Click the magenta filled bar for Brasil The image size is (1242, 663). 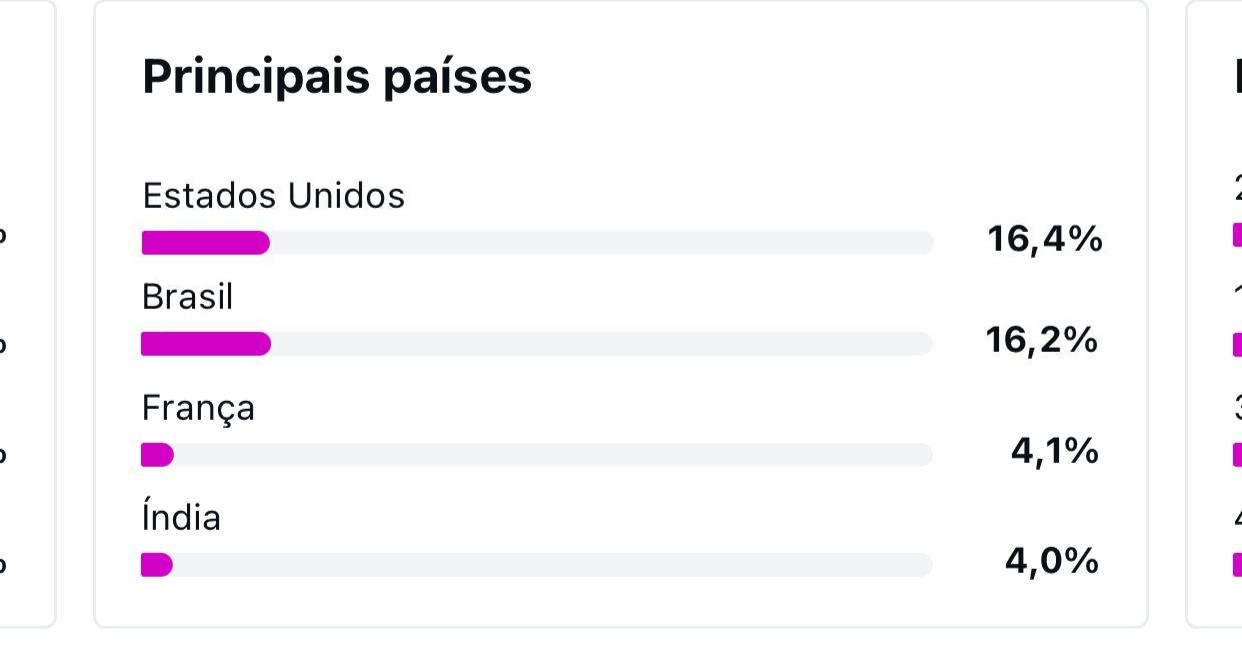(x=205, y=344)
